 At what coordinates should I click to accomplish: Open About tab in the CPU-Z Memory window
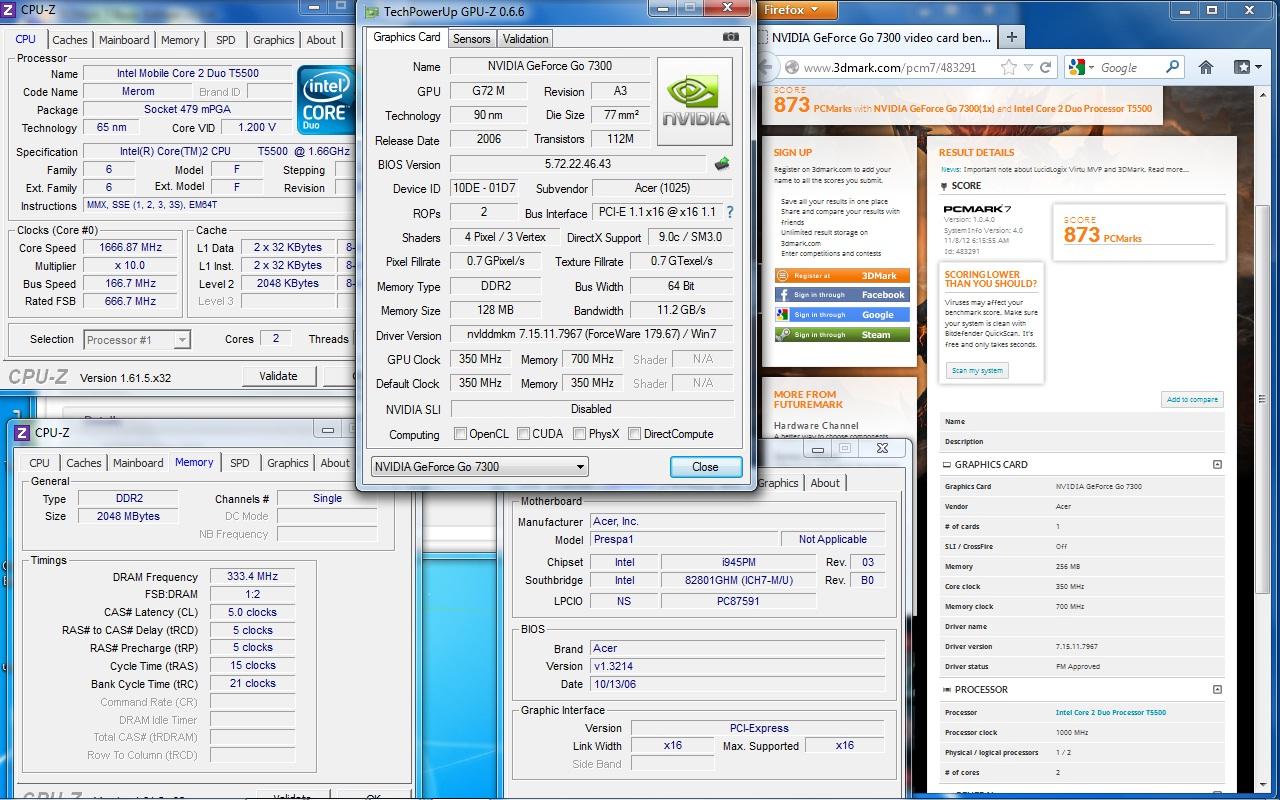[335, 463]
